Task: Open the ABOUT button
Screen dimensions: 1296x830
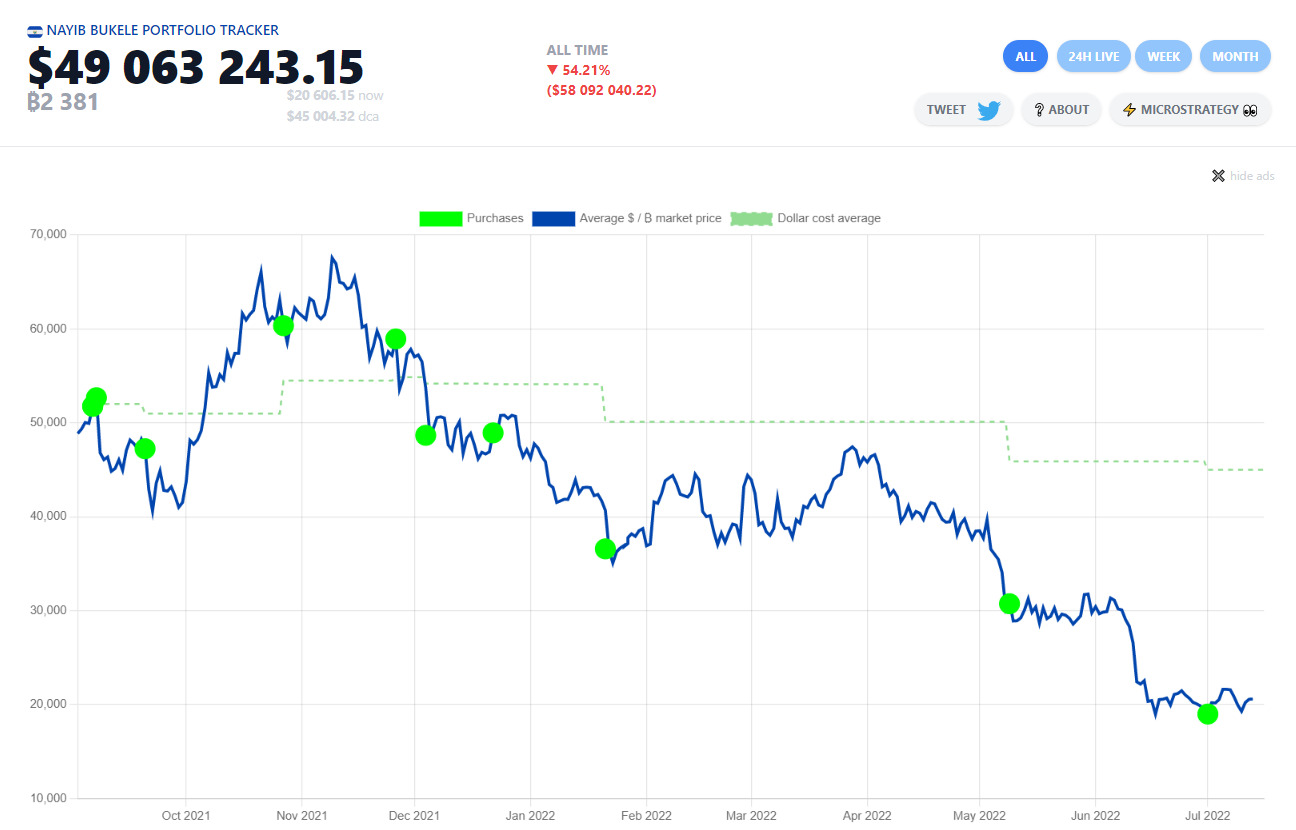Action: tap(1061, 110)
